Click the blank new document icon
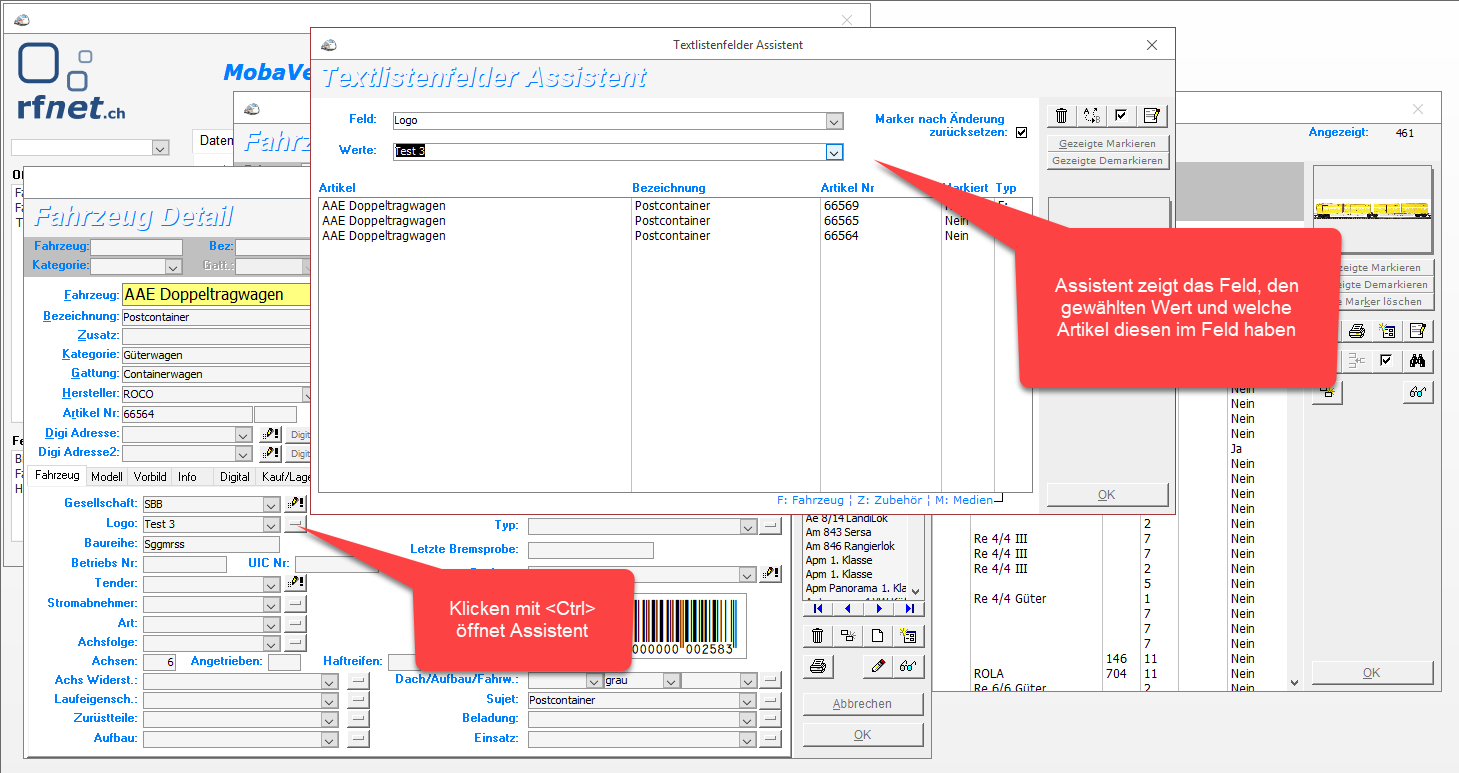This screenshot has width=1459, height=773. click(x=878, y=635)
